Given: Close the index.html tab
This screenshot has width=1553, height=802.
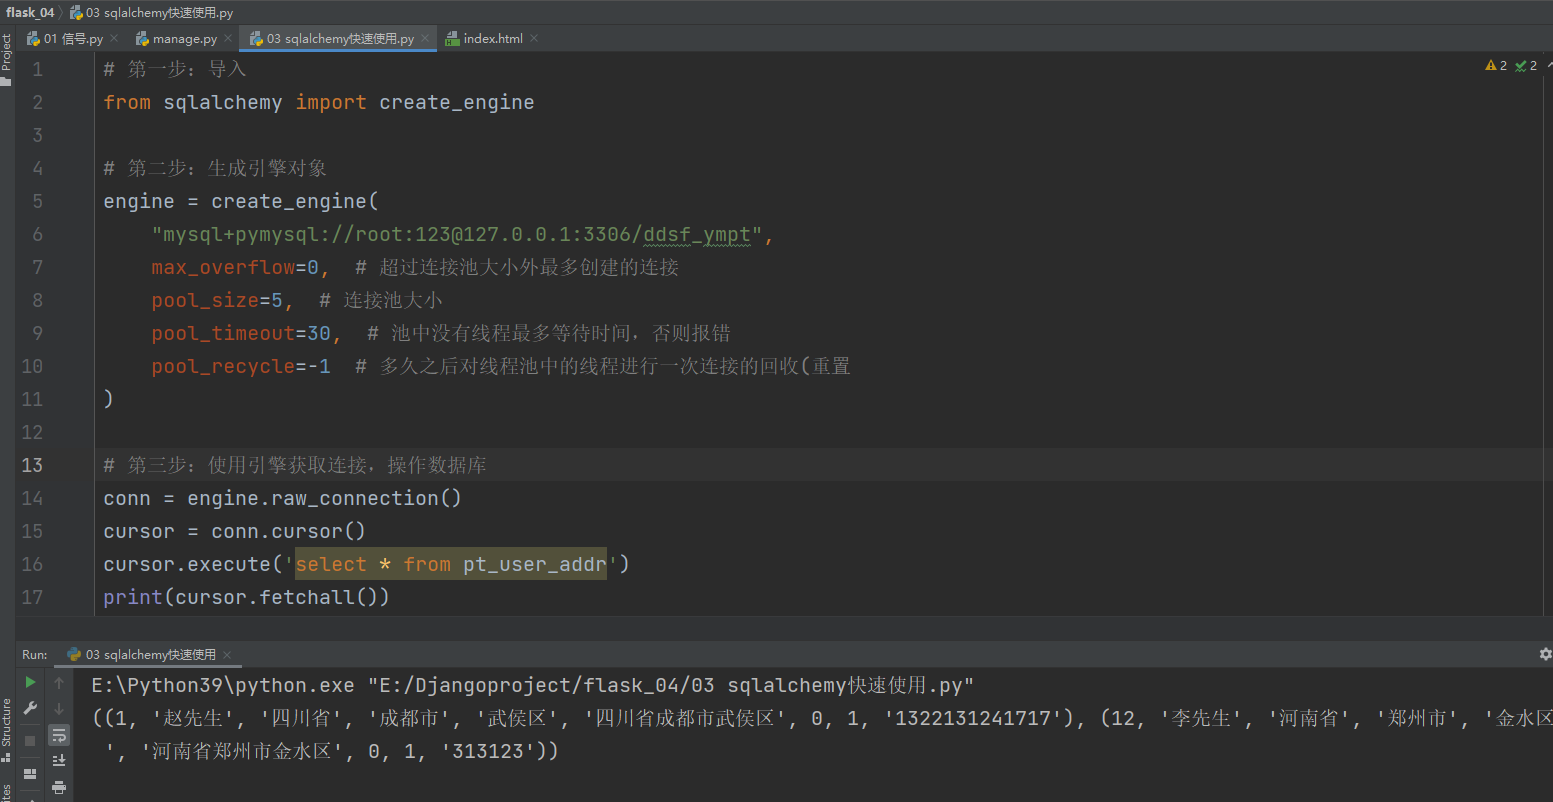Looking at the screenshot, I should pyautogui.click(x=534, y=39).
